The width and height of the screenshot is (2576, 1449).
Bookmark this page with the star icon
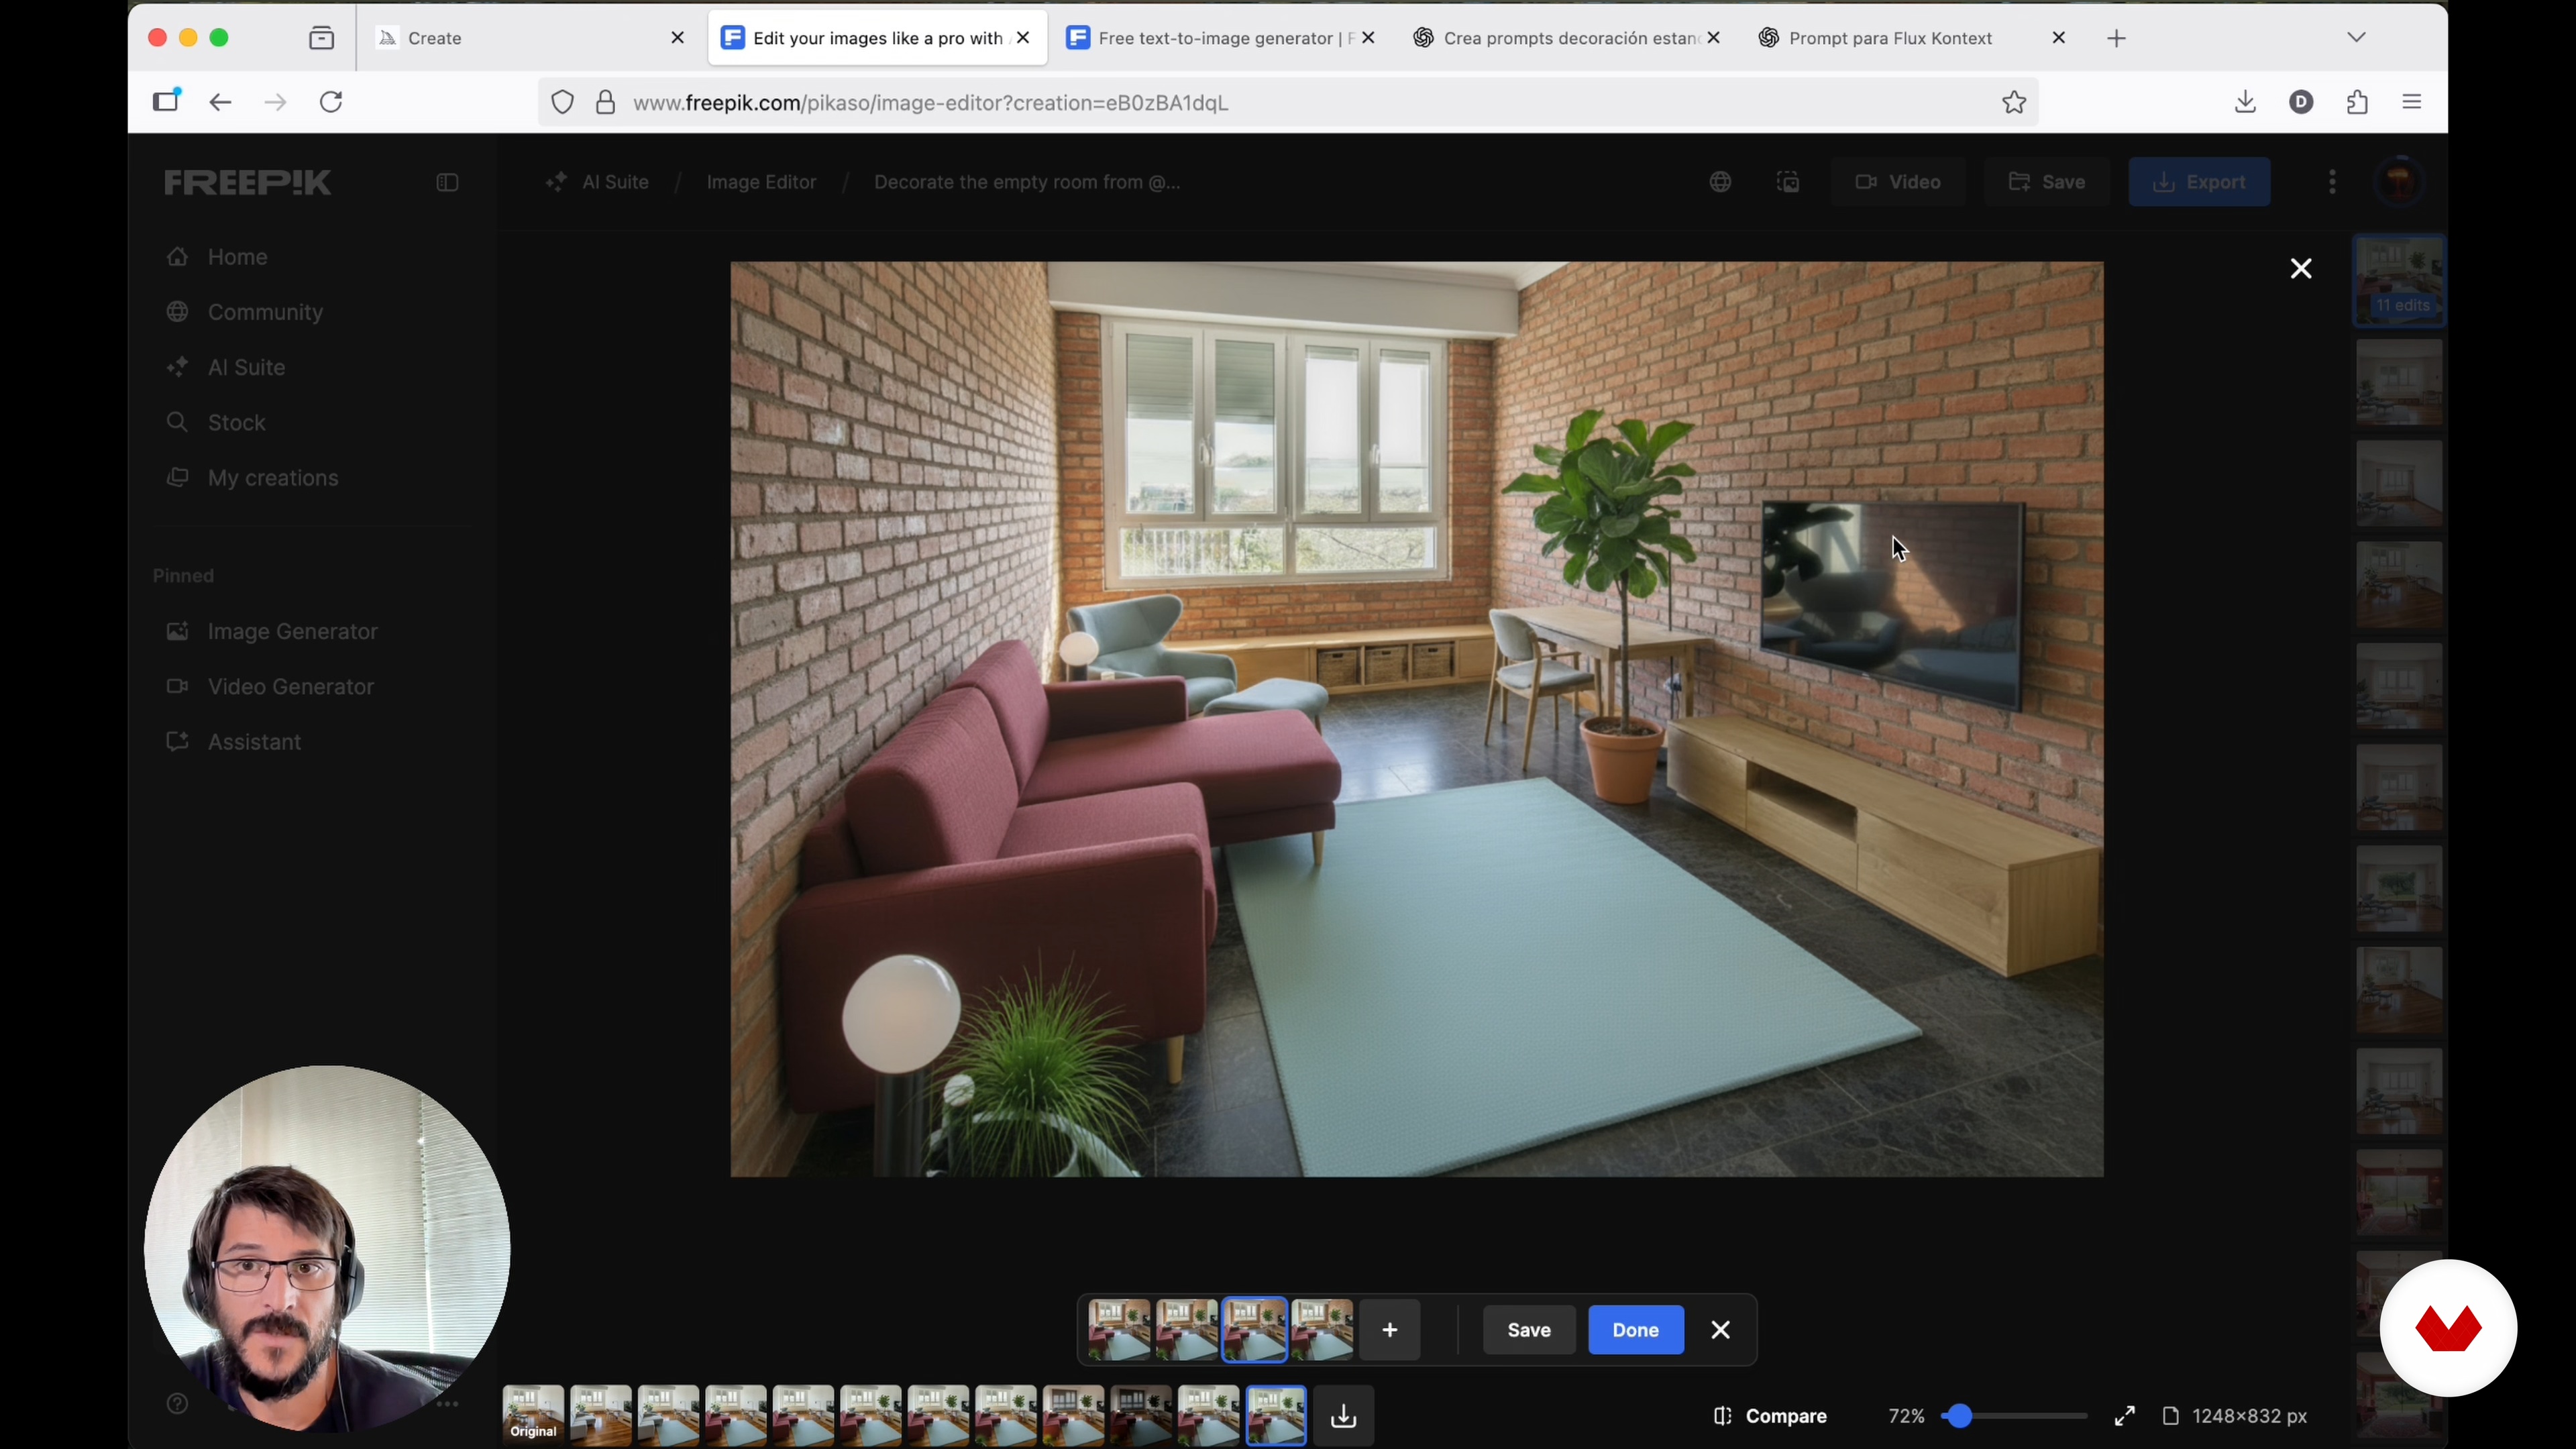coord(2014,103)
